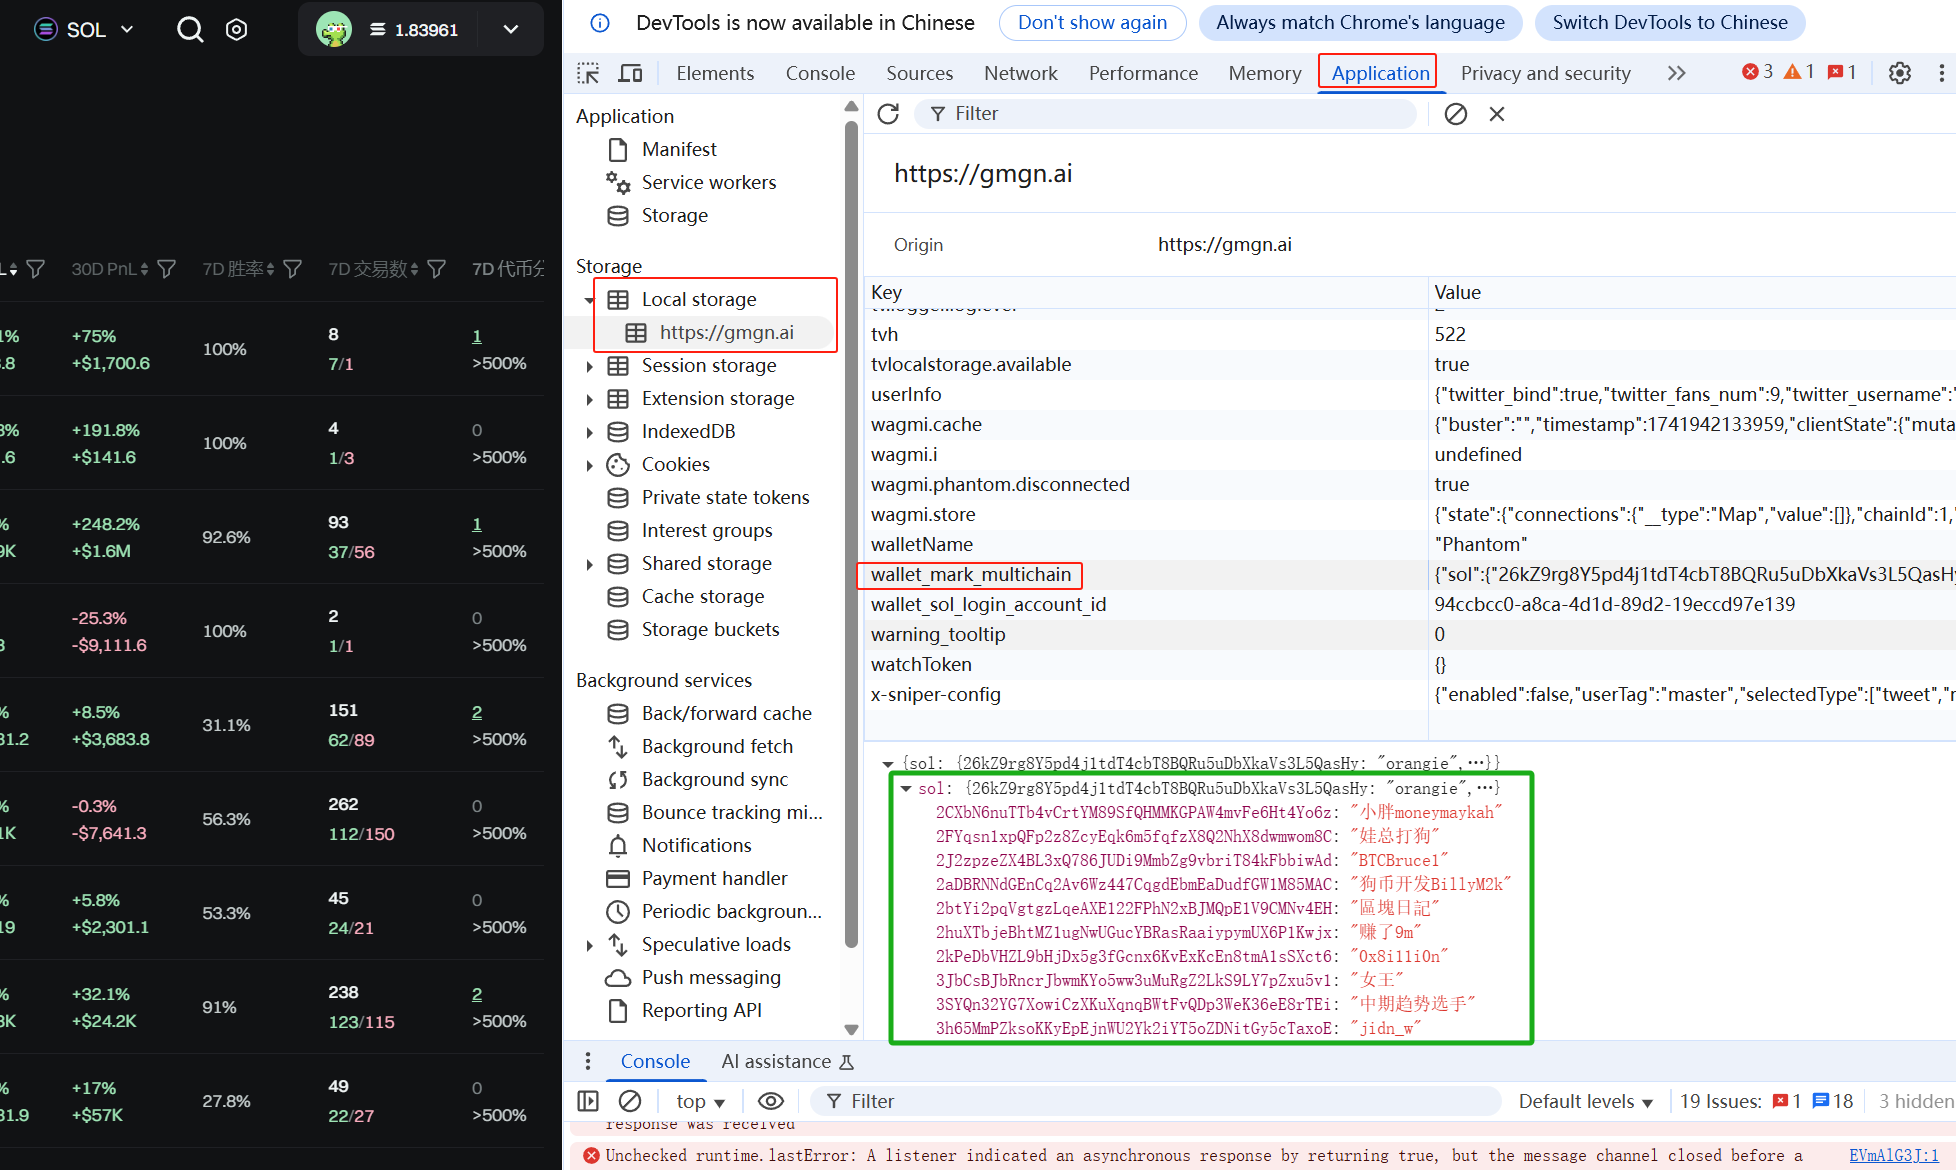Screen dimensions: 1956x1170
Task: Open DevTools settings gear
Action: 1899,73
